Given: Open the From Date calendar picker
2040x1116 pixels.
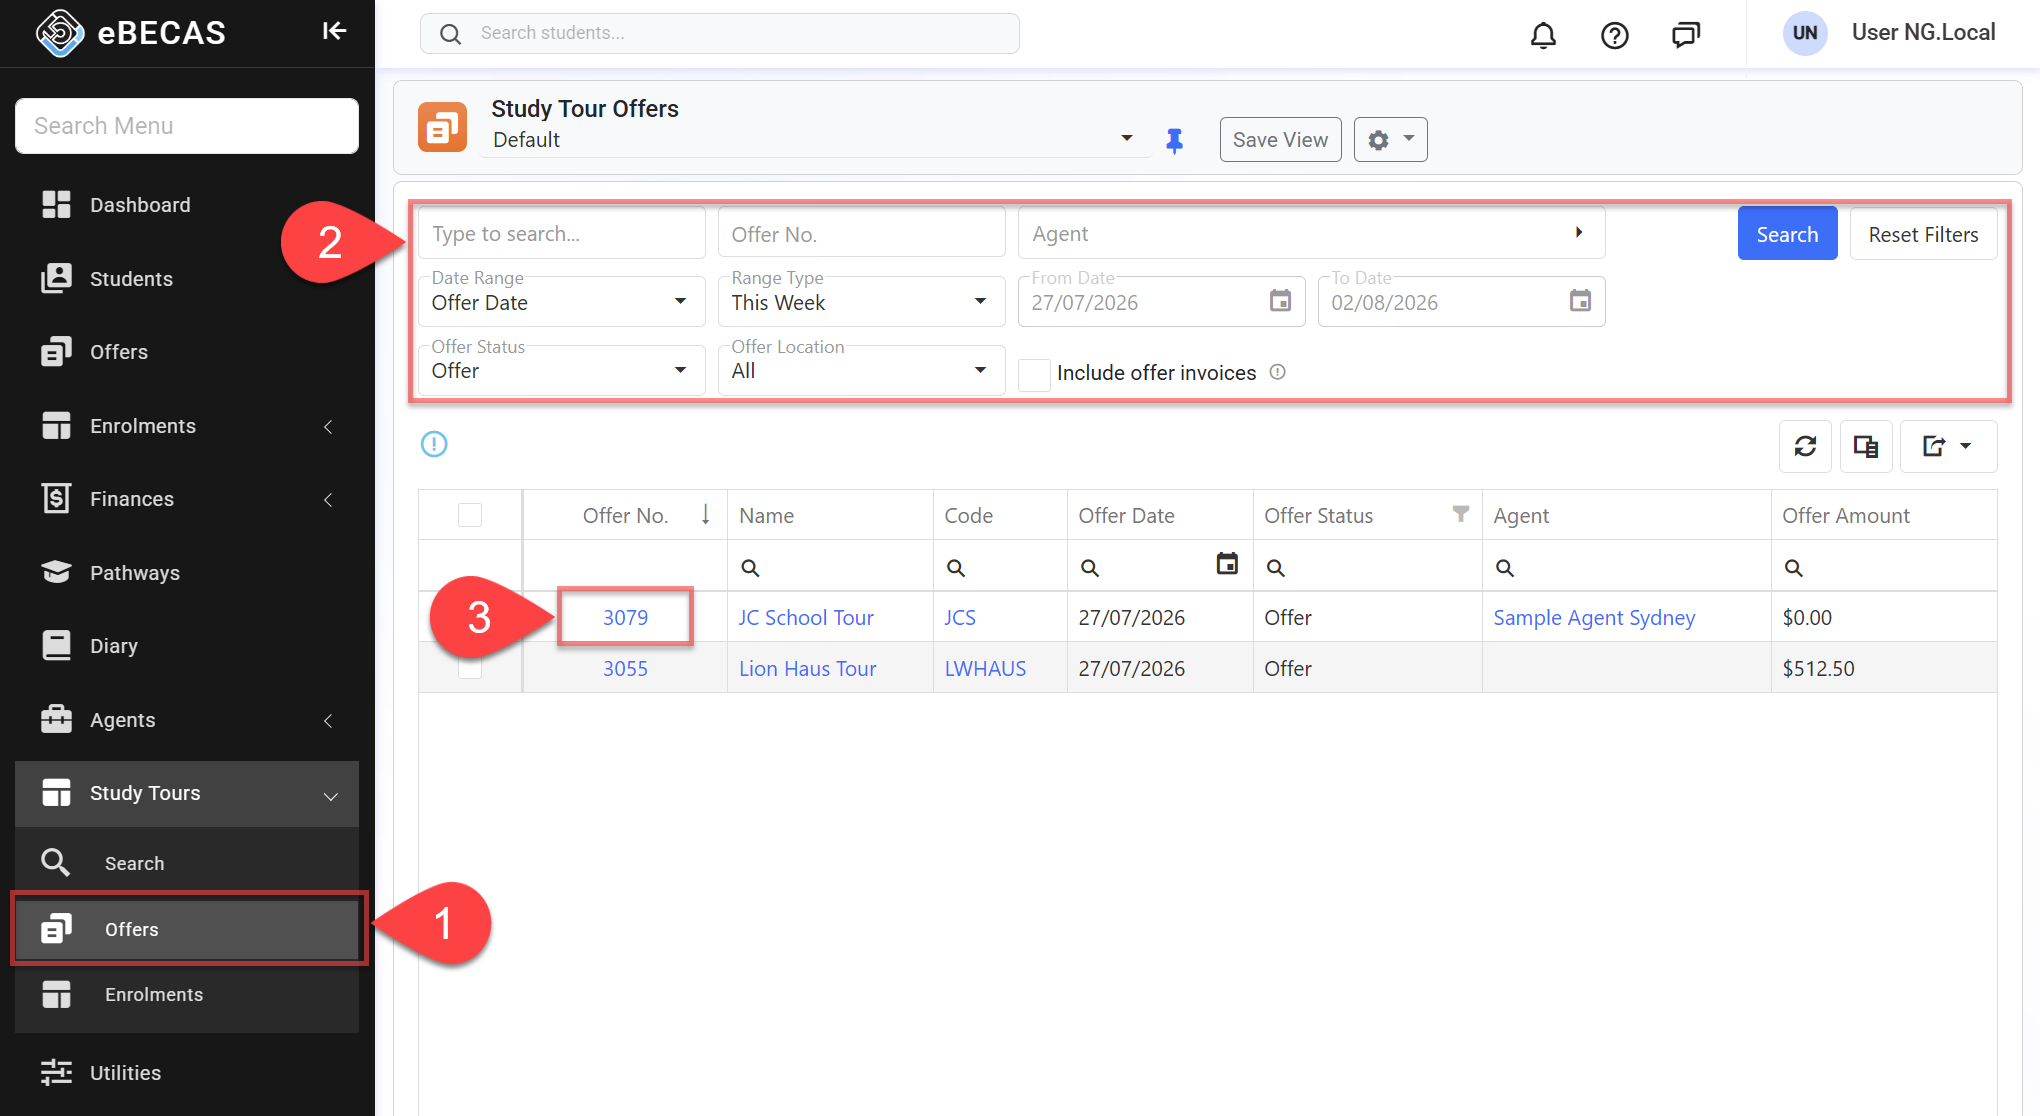Looking at the screenshot, I should pyautogui.click(x=1280, y=301).
